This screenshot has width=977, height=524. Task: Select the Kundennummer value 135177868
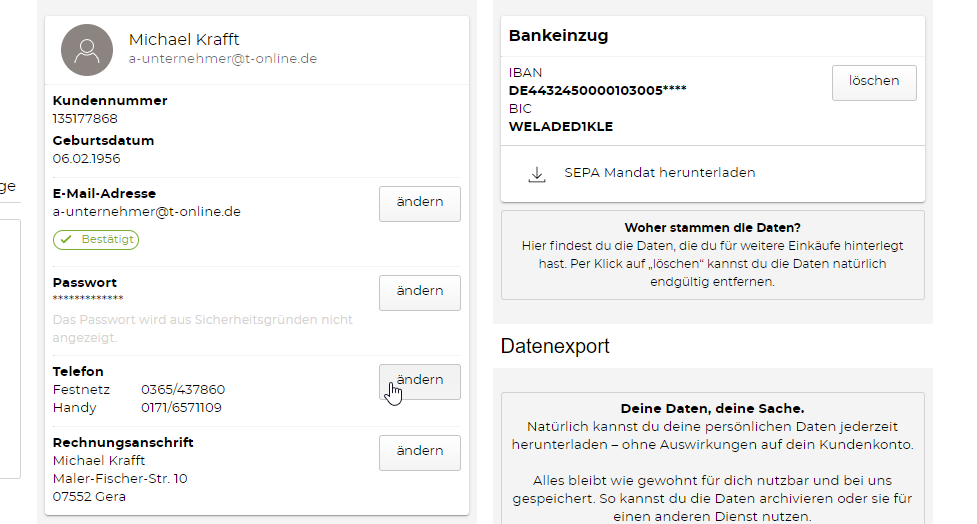(85, 118)
